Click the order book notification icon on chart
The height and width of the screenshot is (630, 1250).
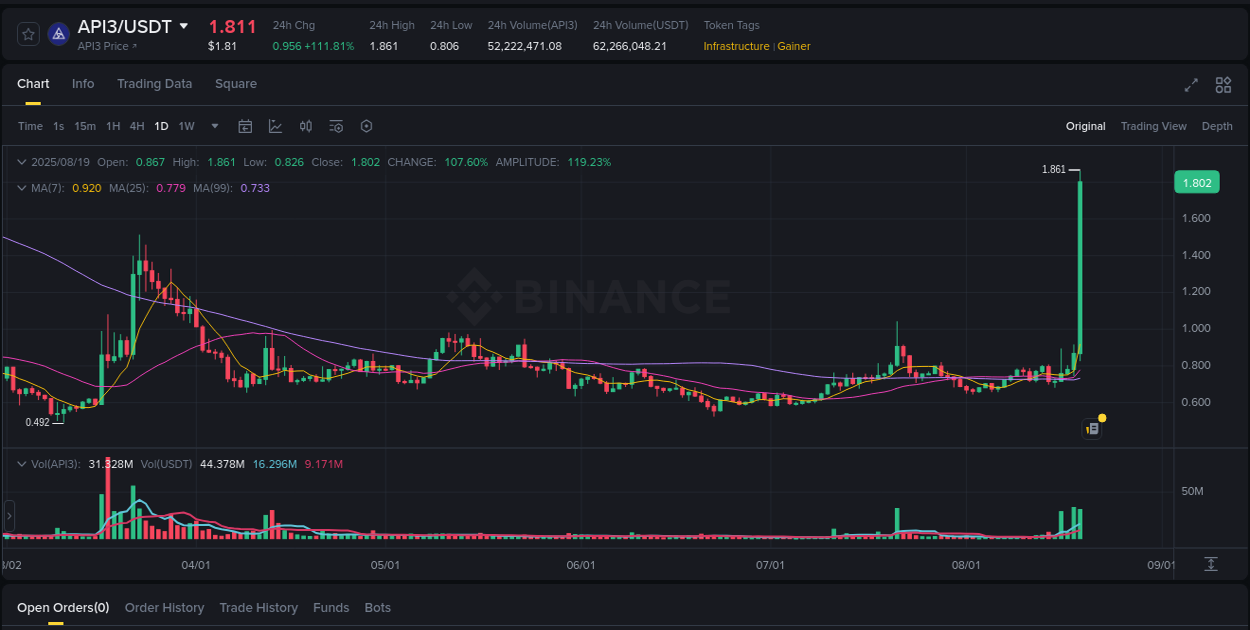[x=1092, y=428]
